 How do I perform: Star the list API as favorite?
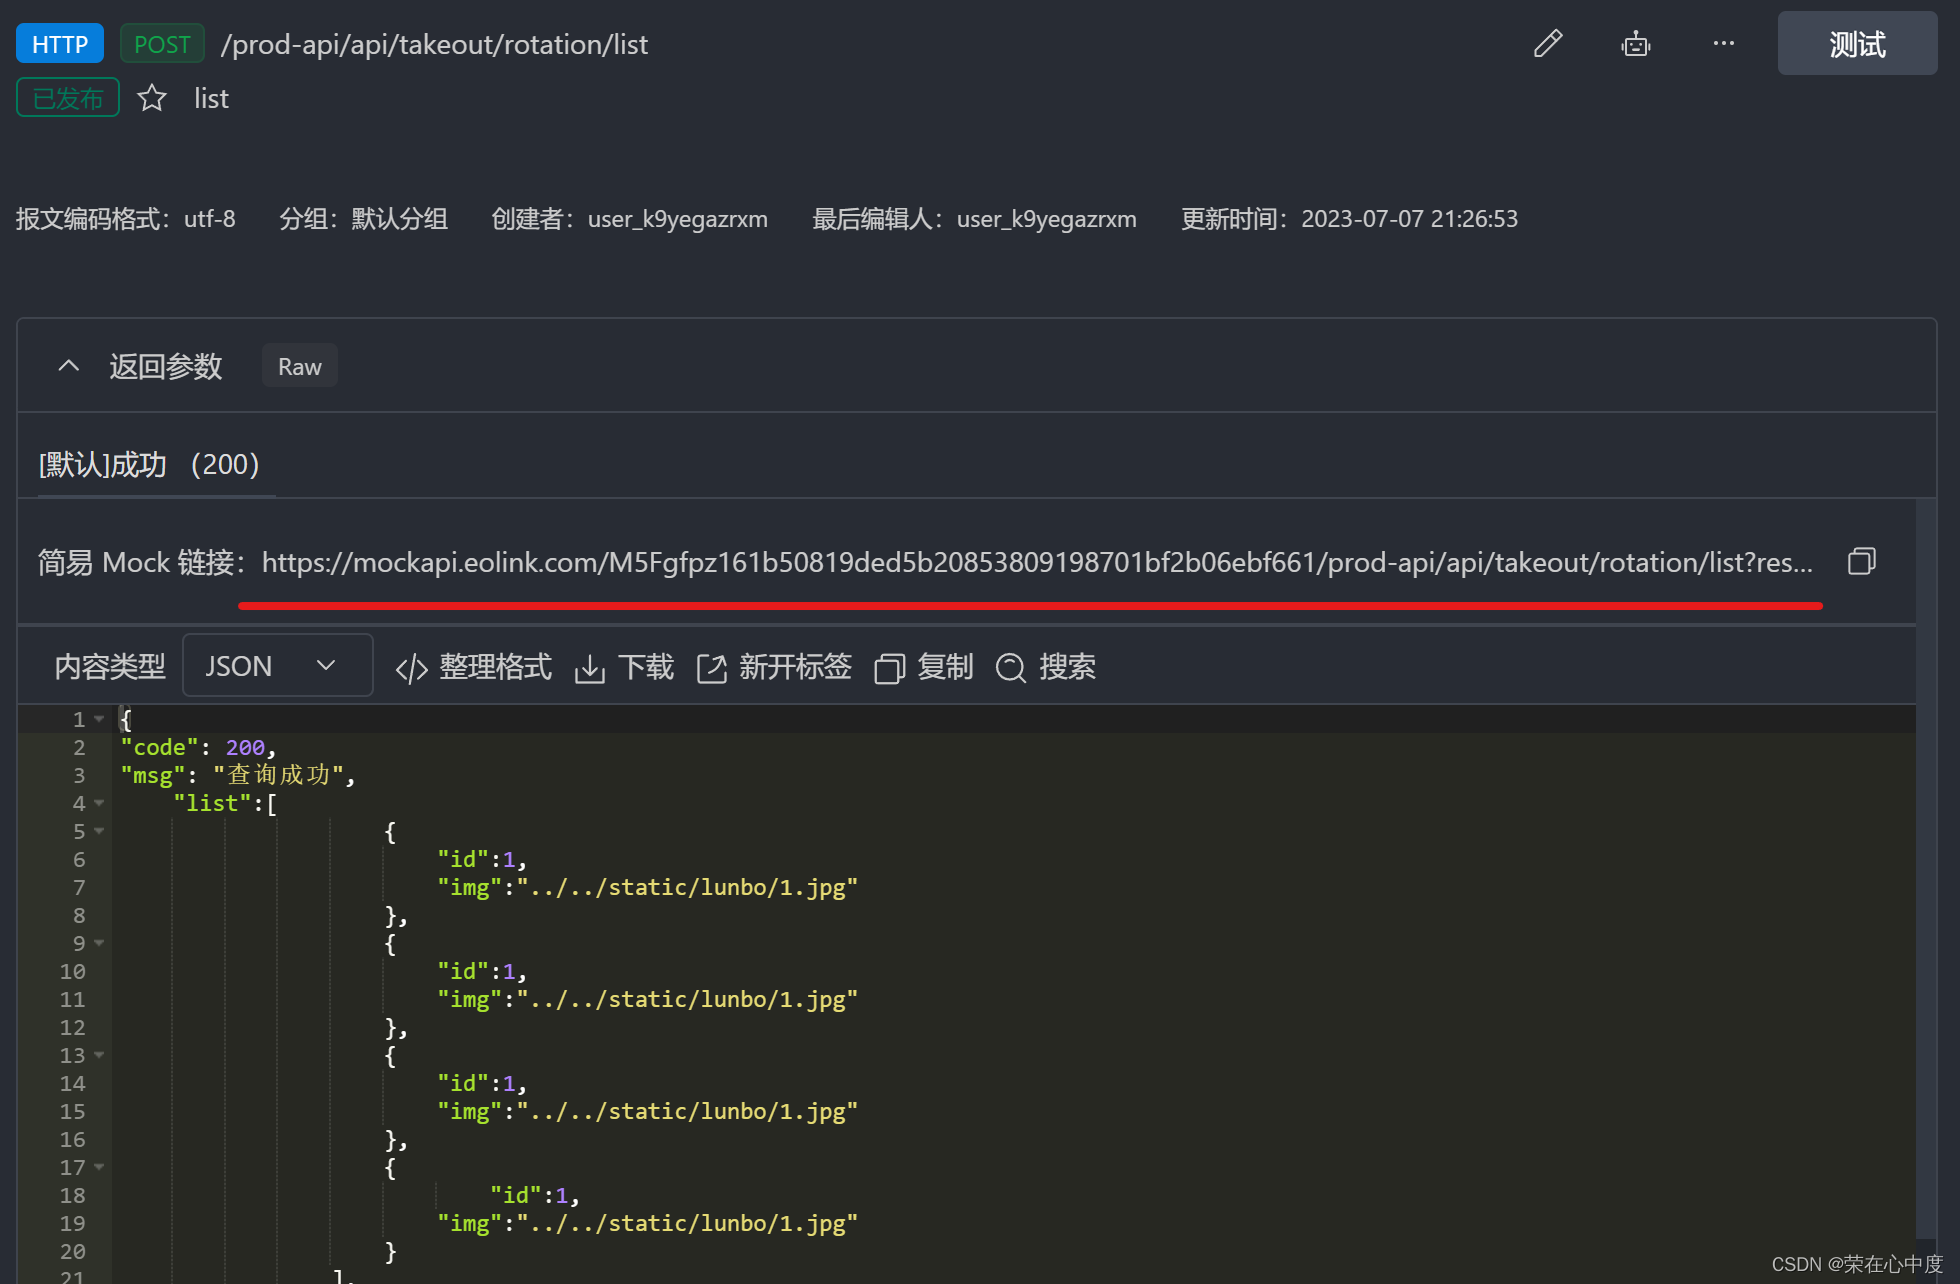152,98
